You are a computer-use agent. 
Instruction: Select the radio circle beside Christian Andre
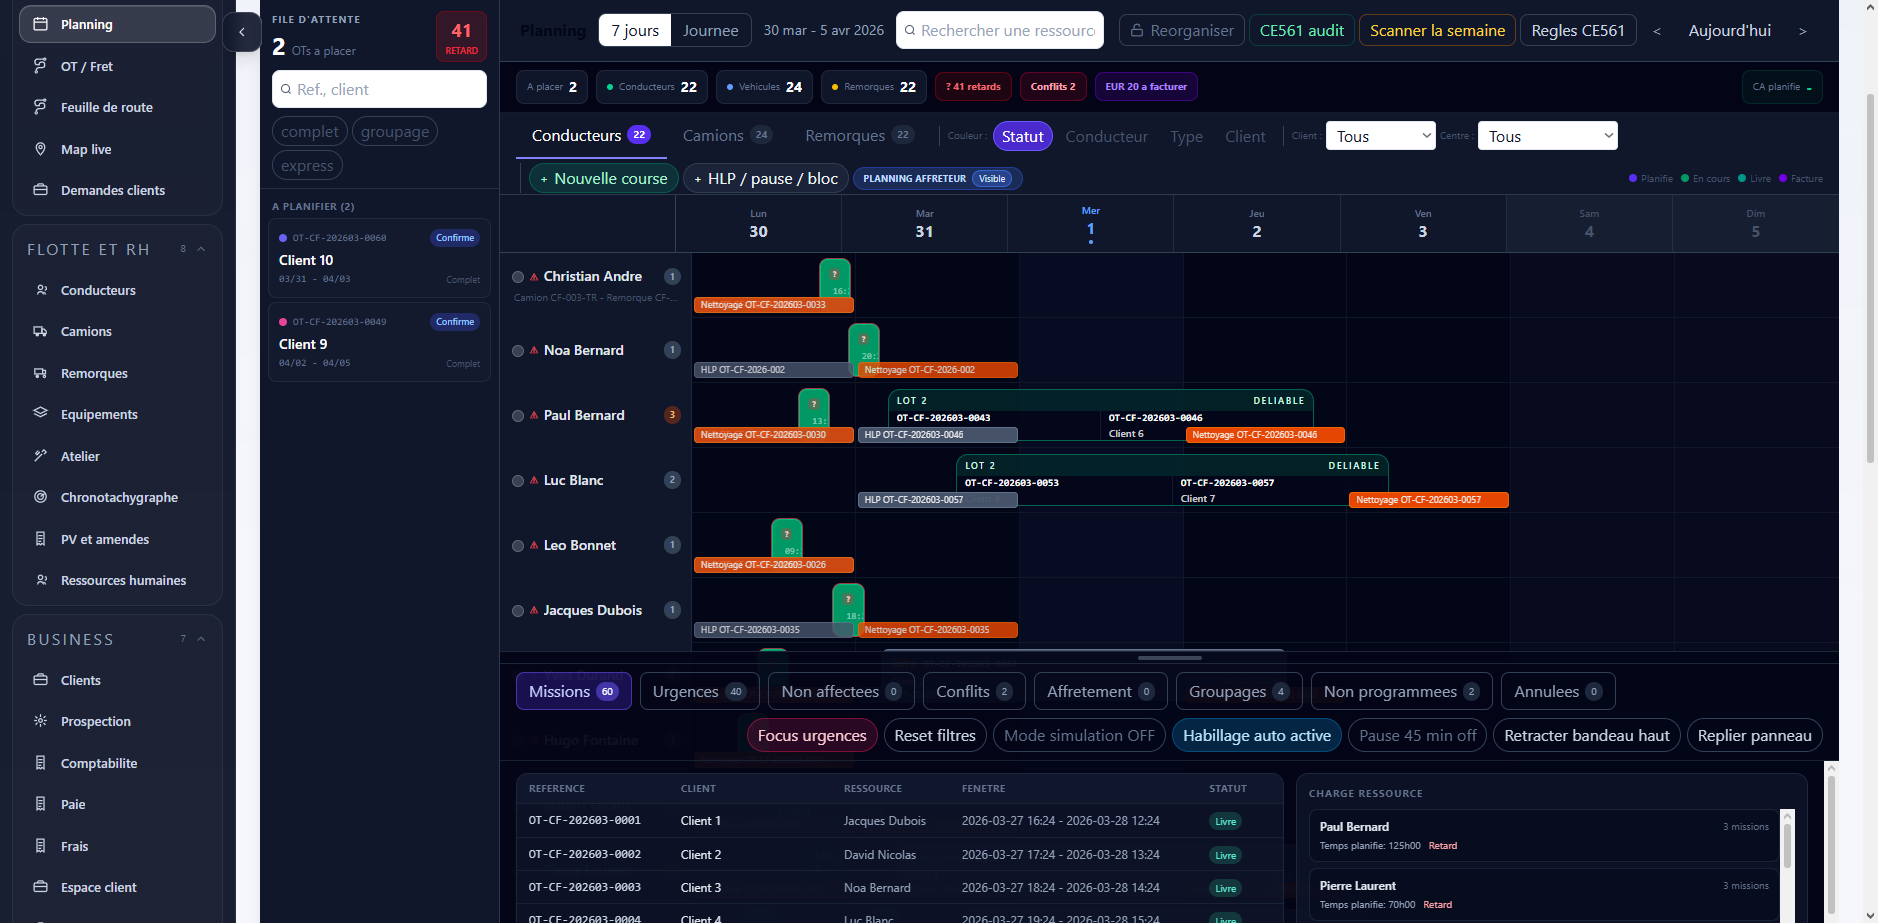click(518, 277)
